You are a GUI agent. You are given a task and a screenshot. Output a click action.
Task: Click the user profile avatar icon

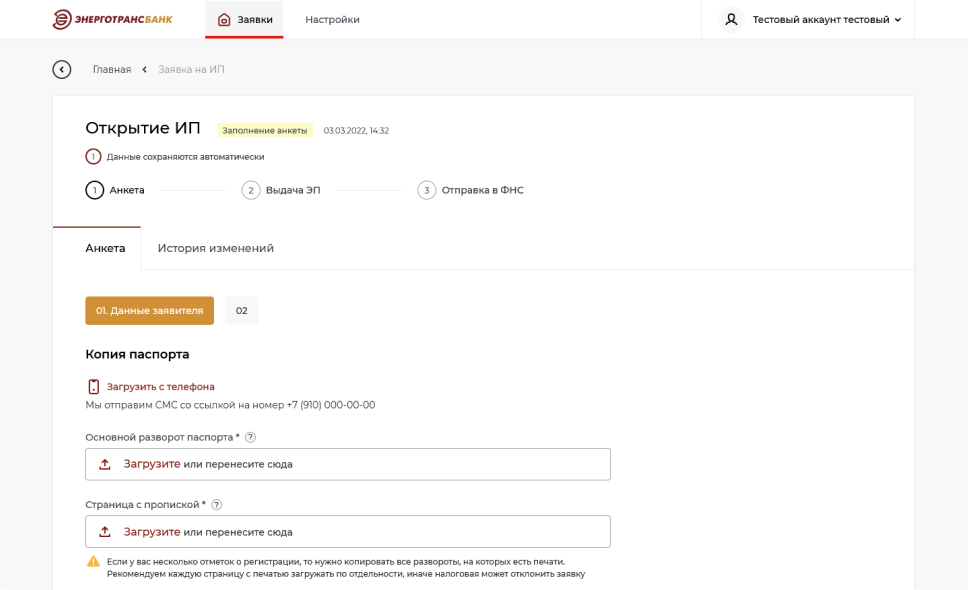(x=732, y=19)
